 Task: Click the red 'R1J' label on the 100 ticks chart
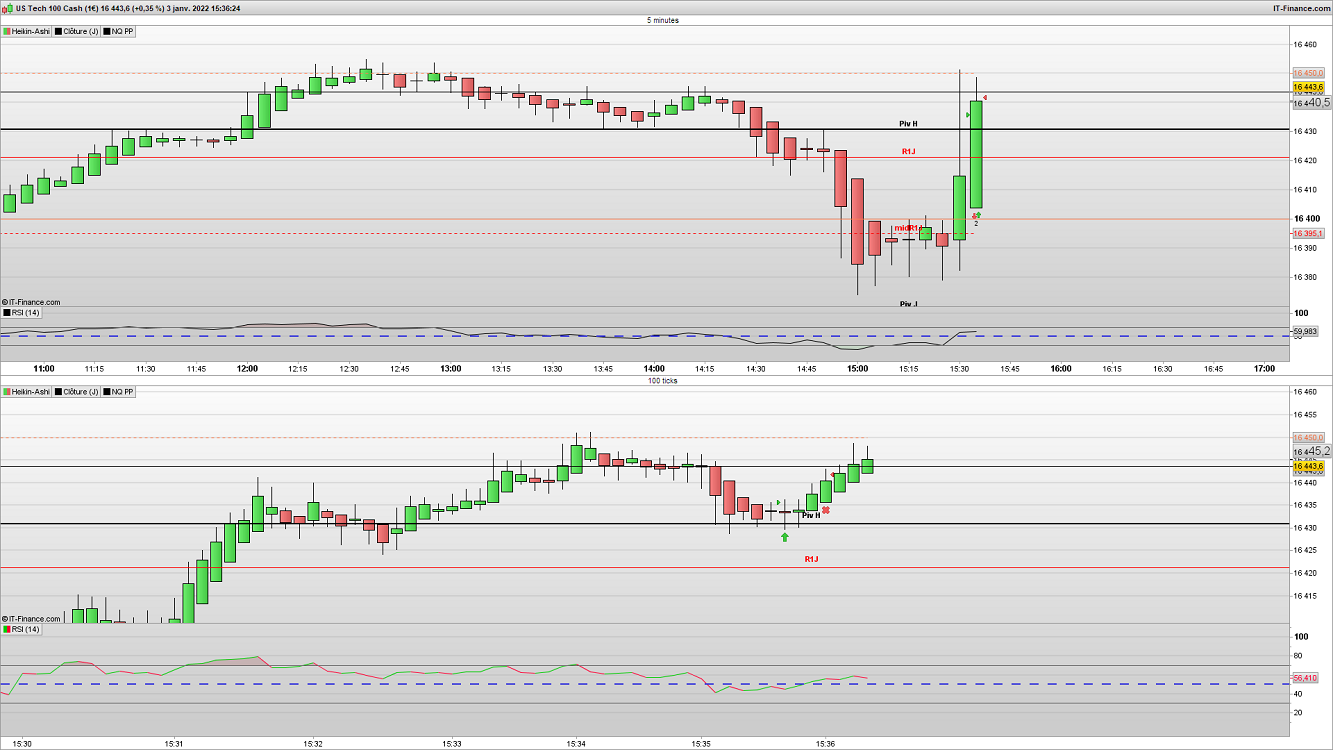811,559
